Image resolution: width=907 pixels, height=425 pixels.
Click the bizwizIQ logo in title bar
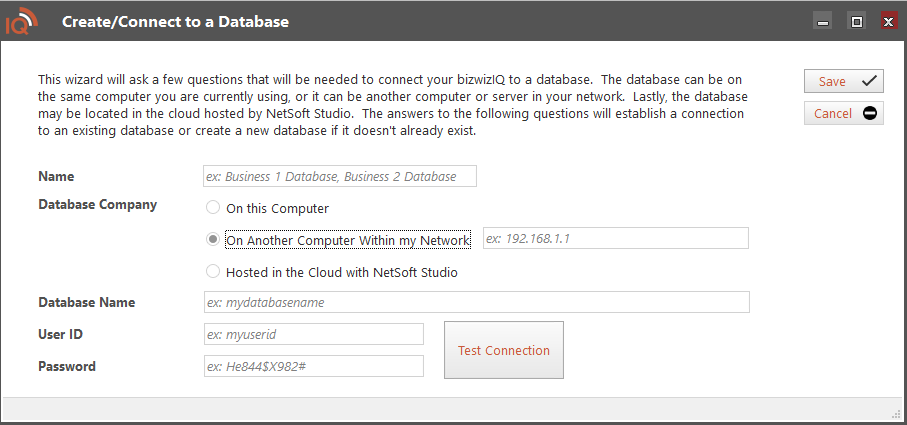21,20
